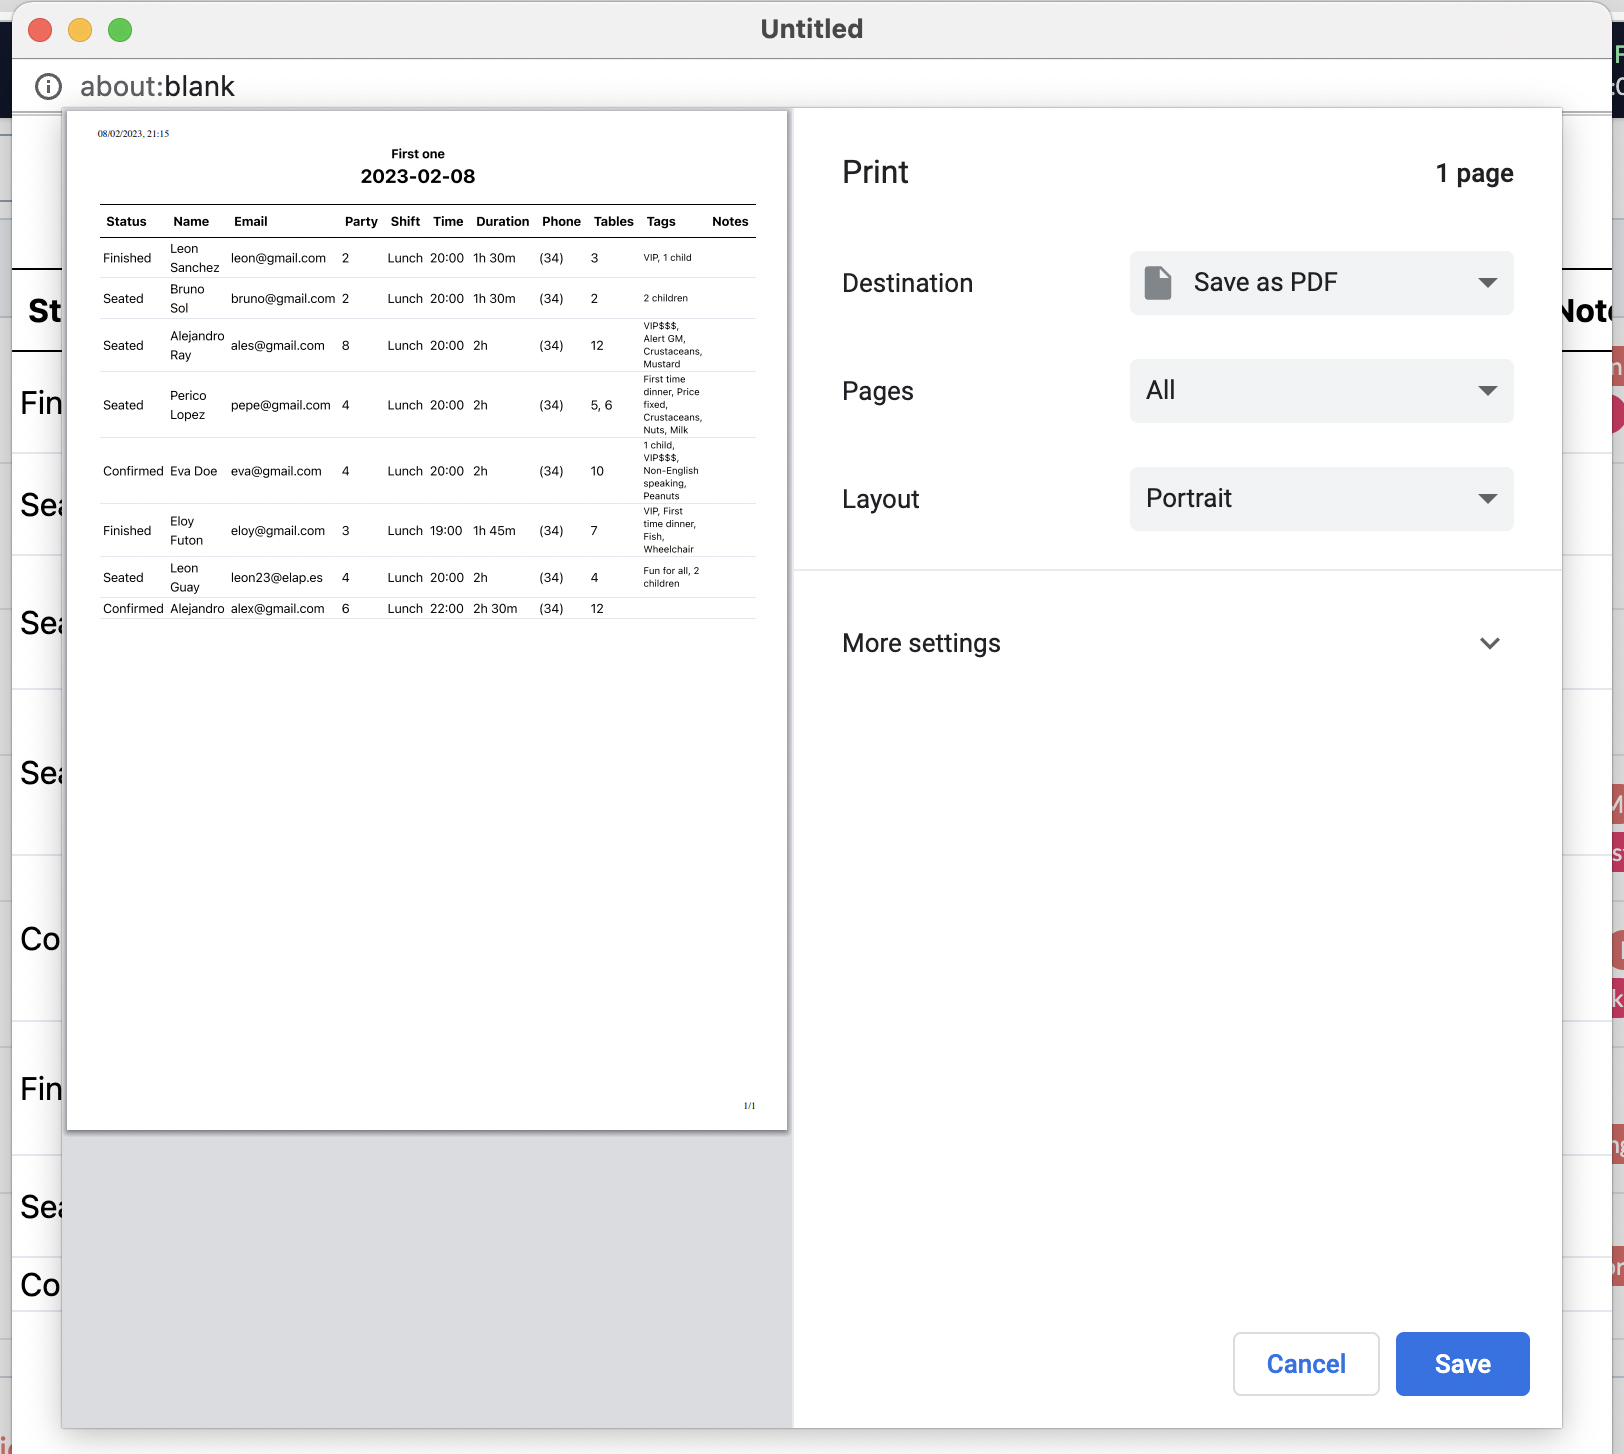The width and height of the screenshot is (1624, 1454).
Task: Click leon@gmail.com in the preview table
Action: point(278,258)
